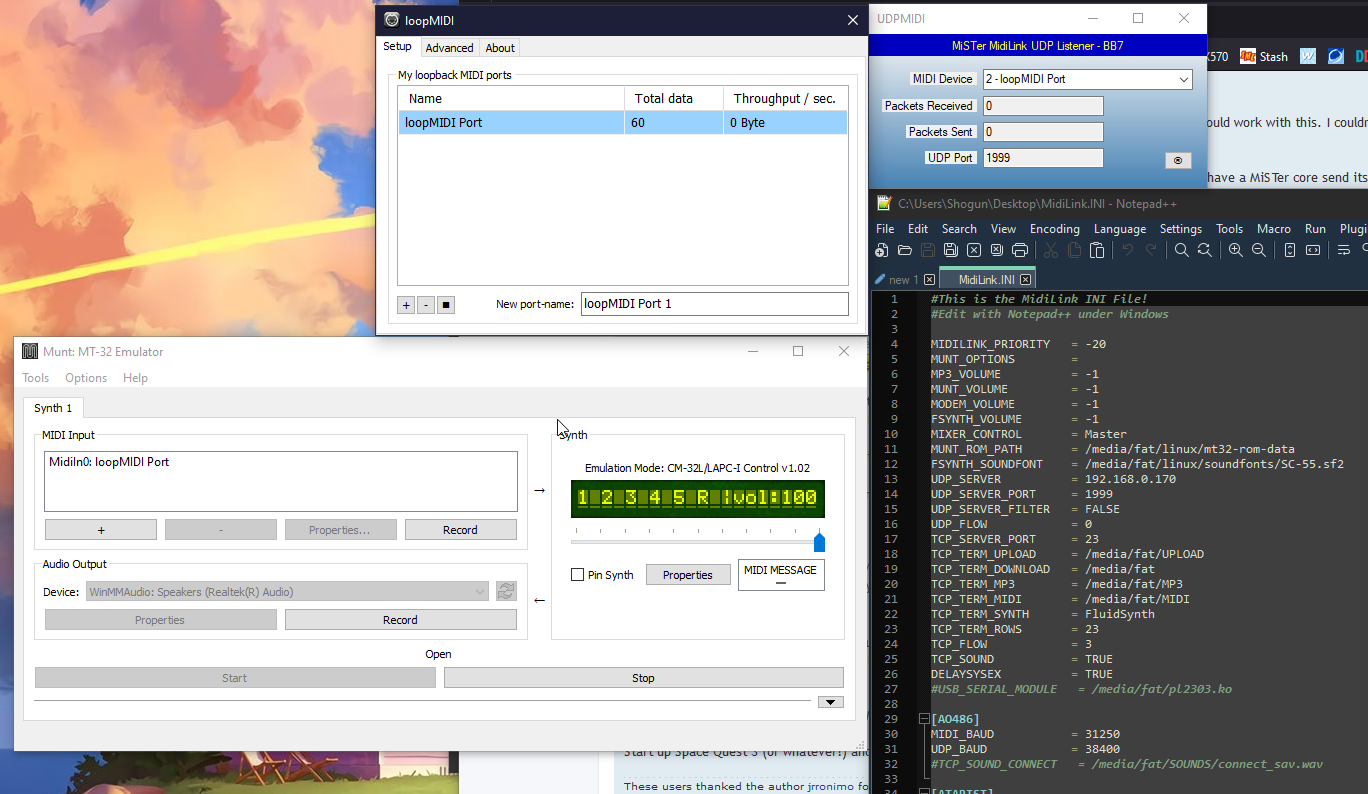The height and width of the screenshot is (794, 1368).
Task: Click the refresh icon beside Munt audio device
Action: click(x=507, y=592)
